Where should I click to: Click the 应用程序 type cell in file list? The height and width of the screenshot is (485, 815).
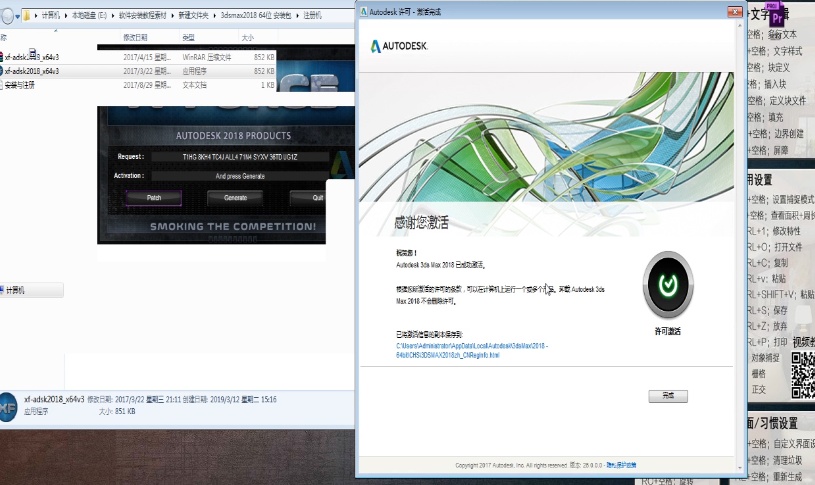click(x=194, y=71)
